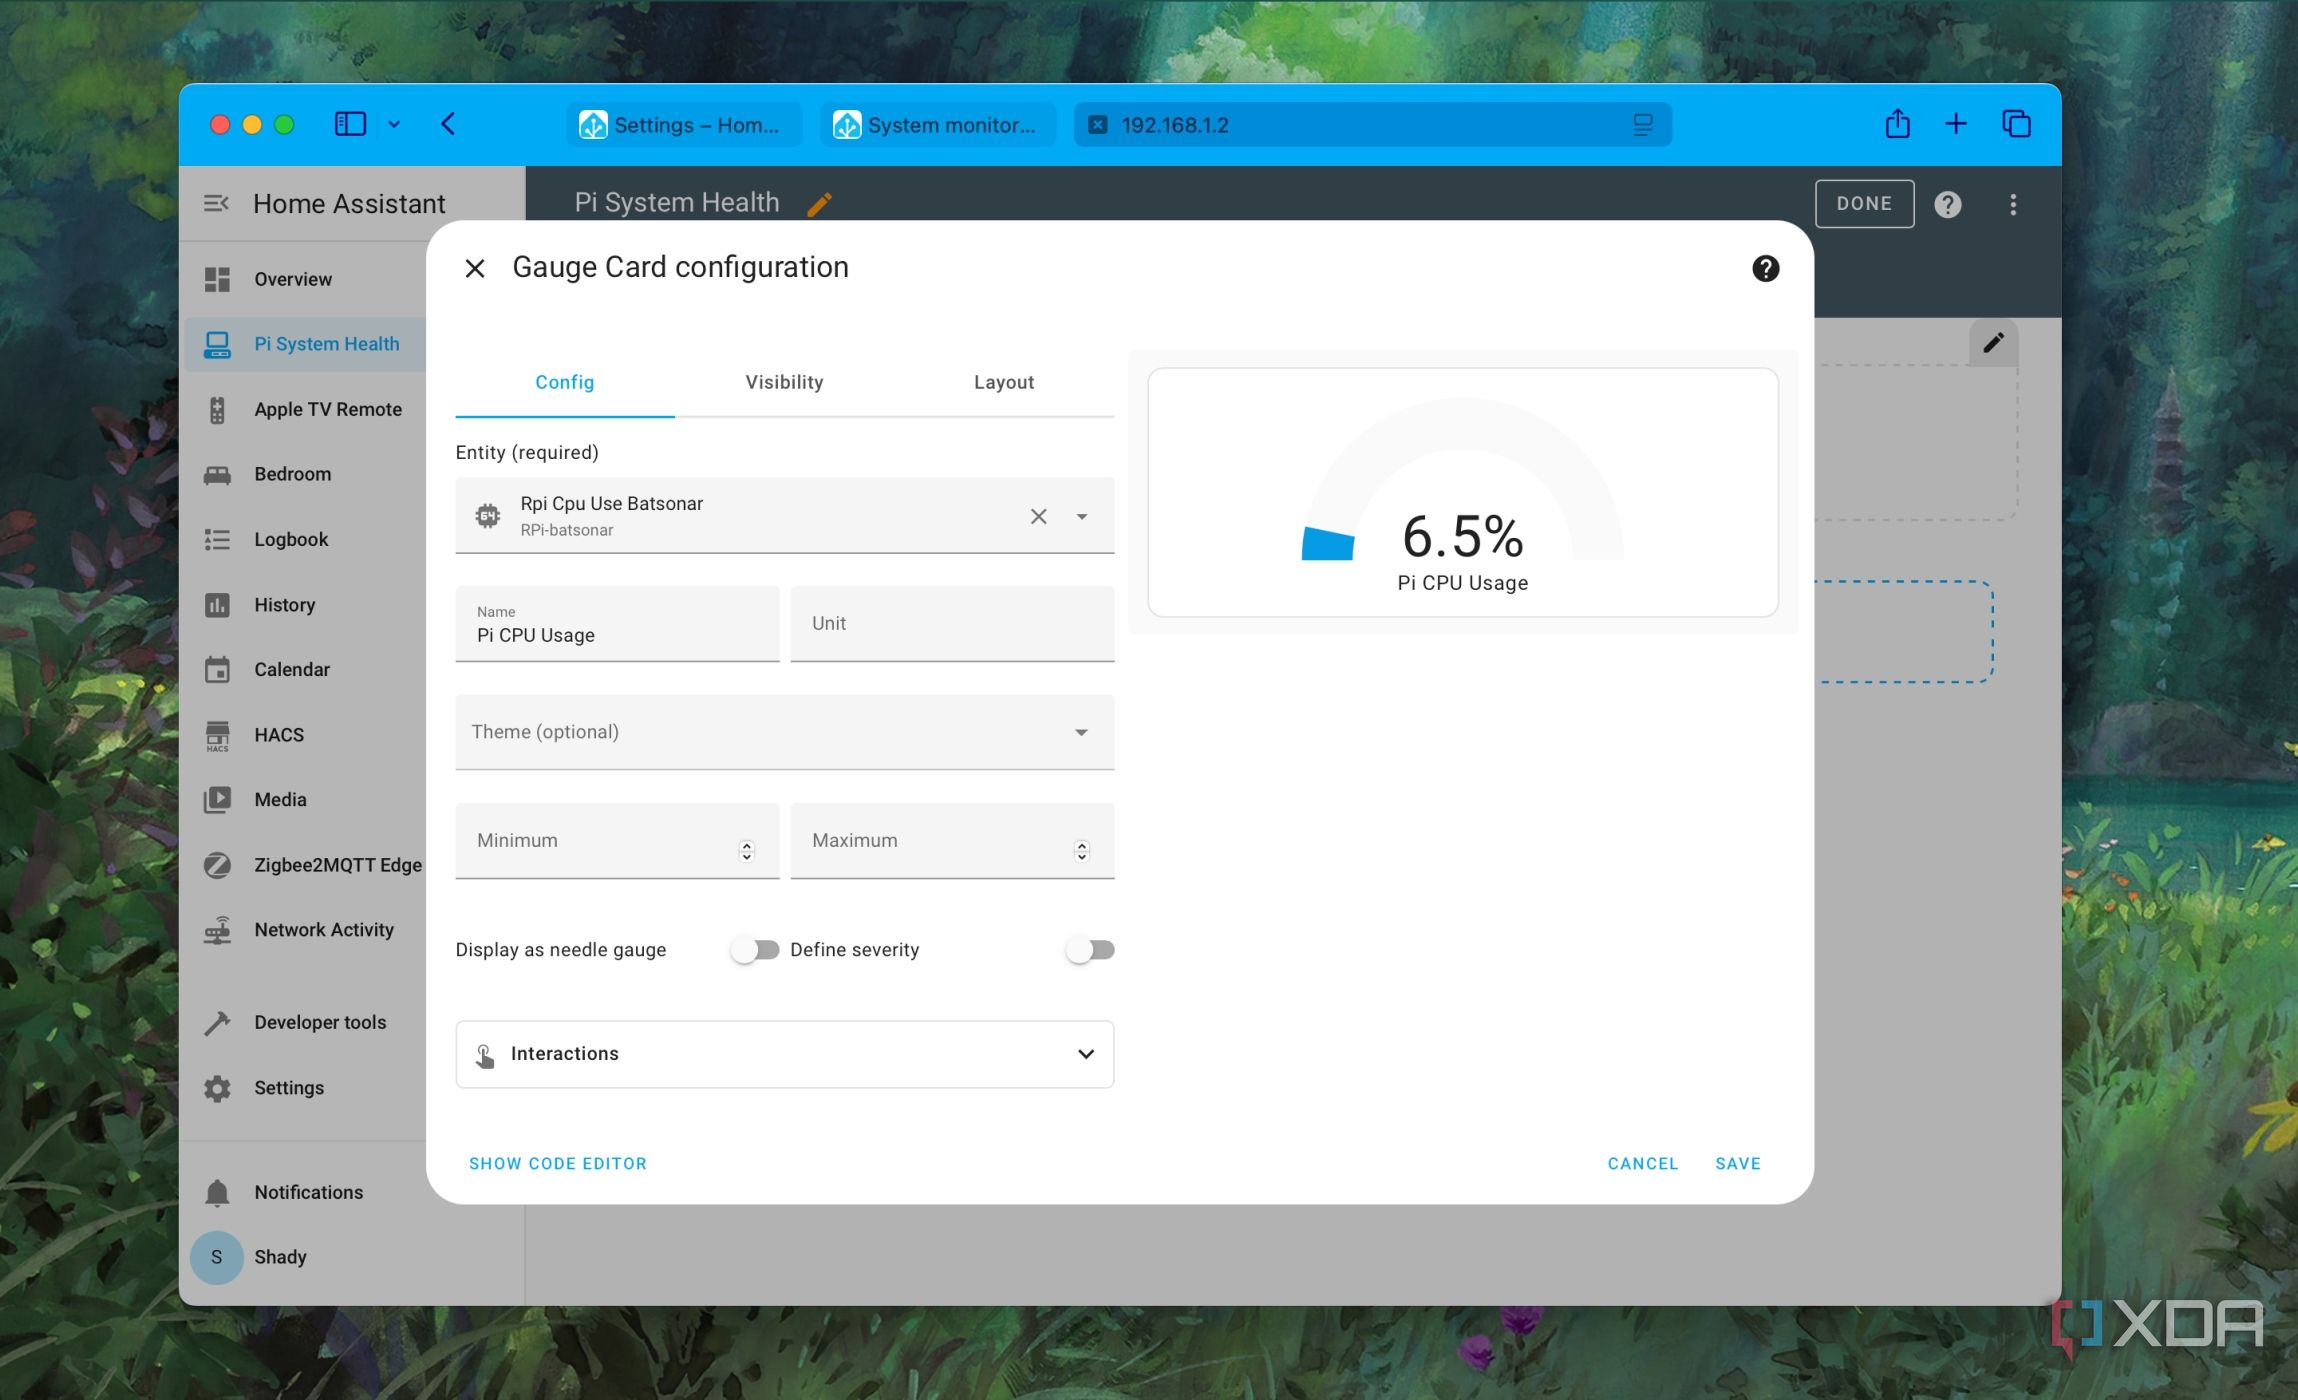This screenshot has height=1400, width=2298.
Task: Click the Safari share icon
Action: coord(1897,124)
